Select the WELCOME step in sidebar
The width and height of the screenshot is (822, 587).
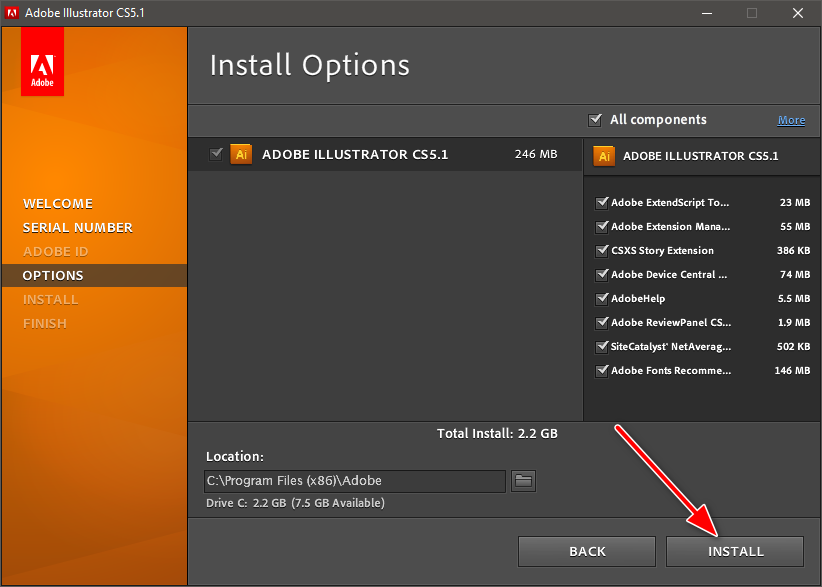(x=58, y=204)
